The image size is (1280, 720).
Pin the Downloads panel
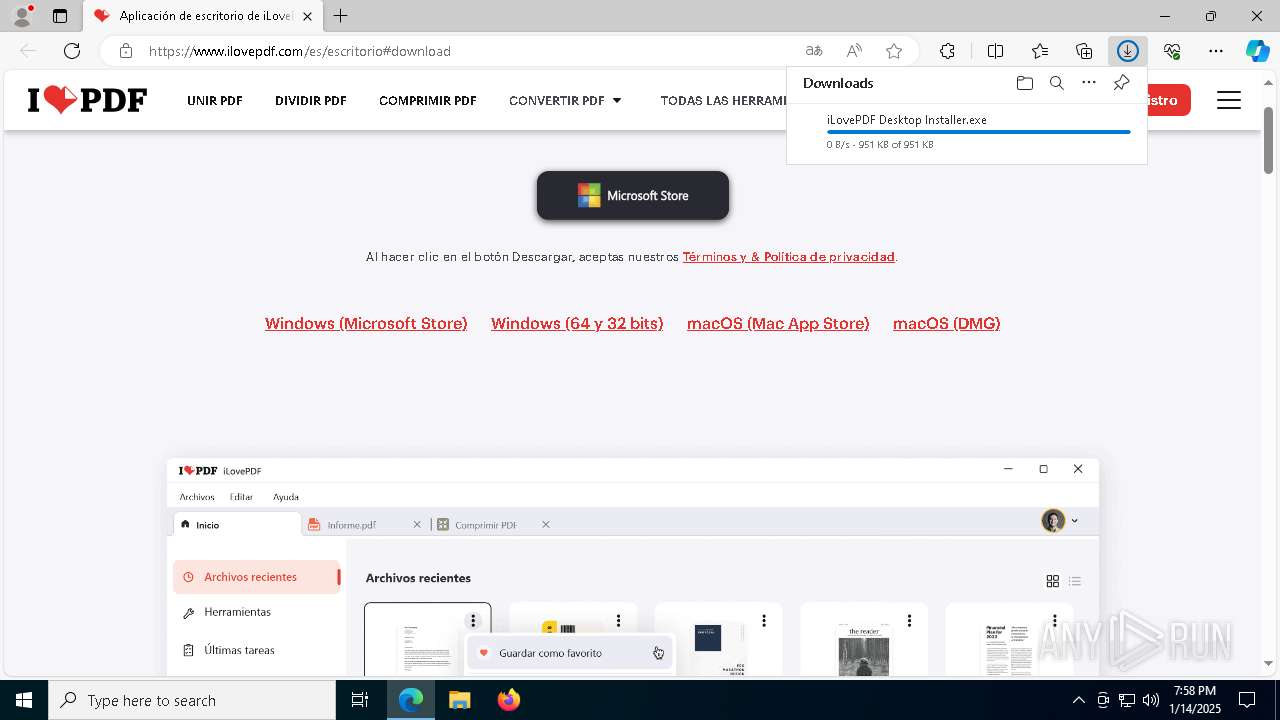click(1122, 83)
